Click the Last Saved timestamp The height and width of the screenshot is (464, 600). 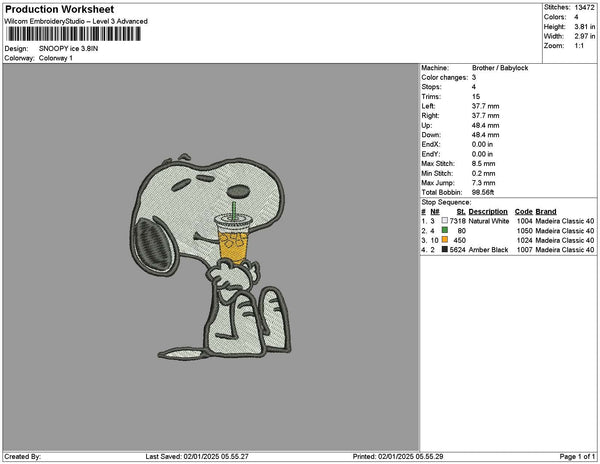coord(197,456)
